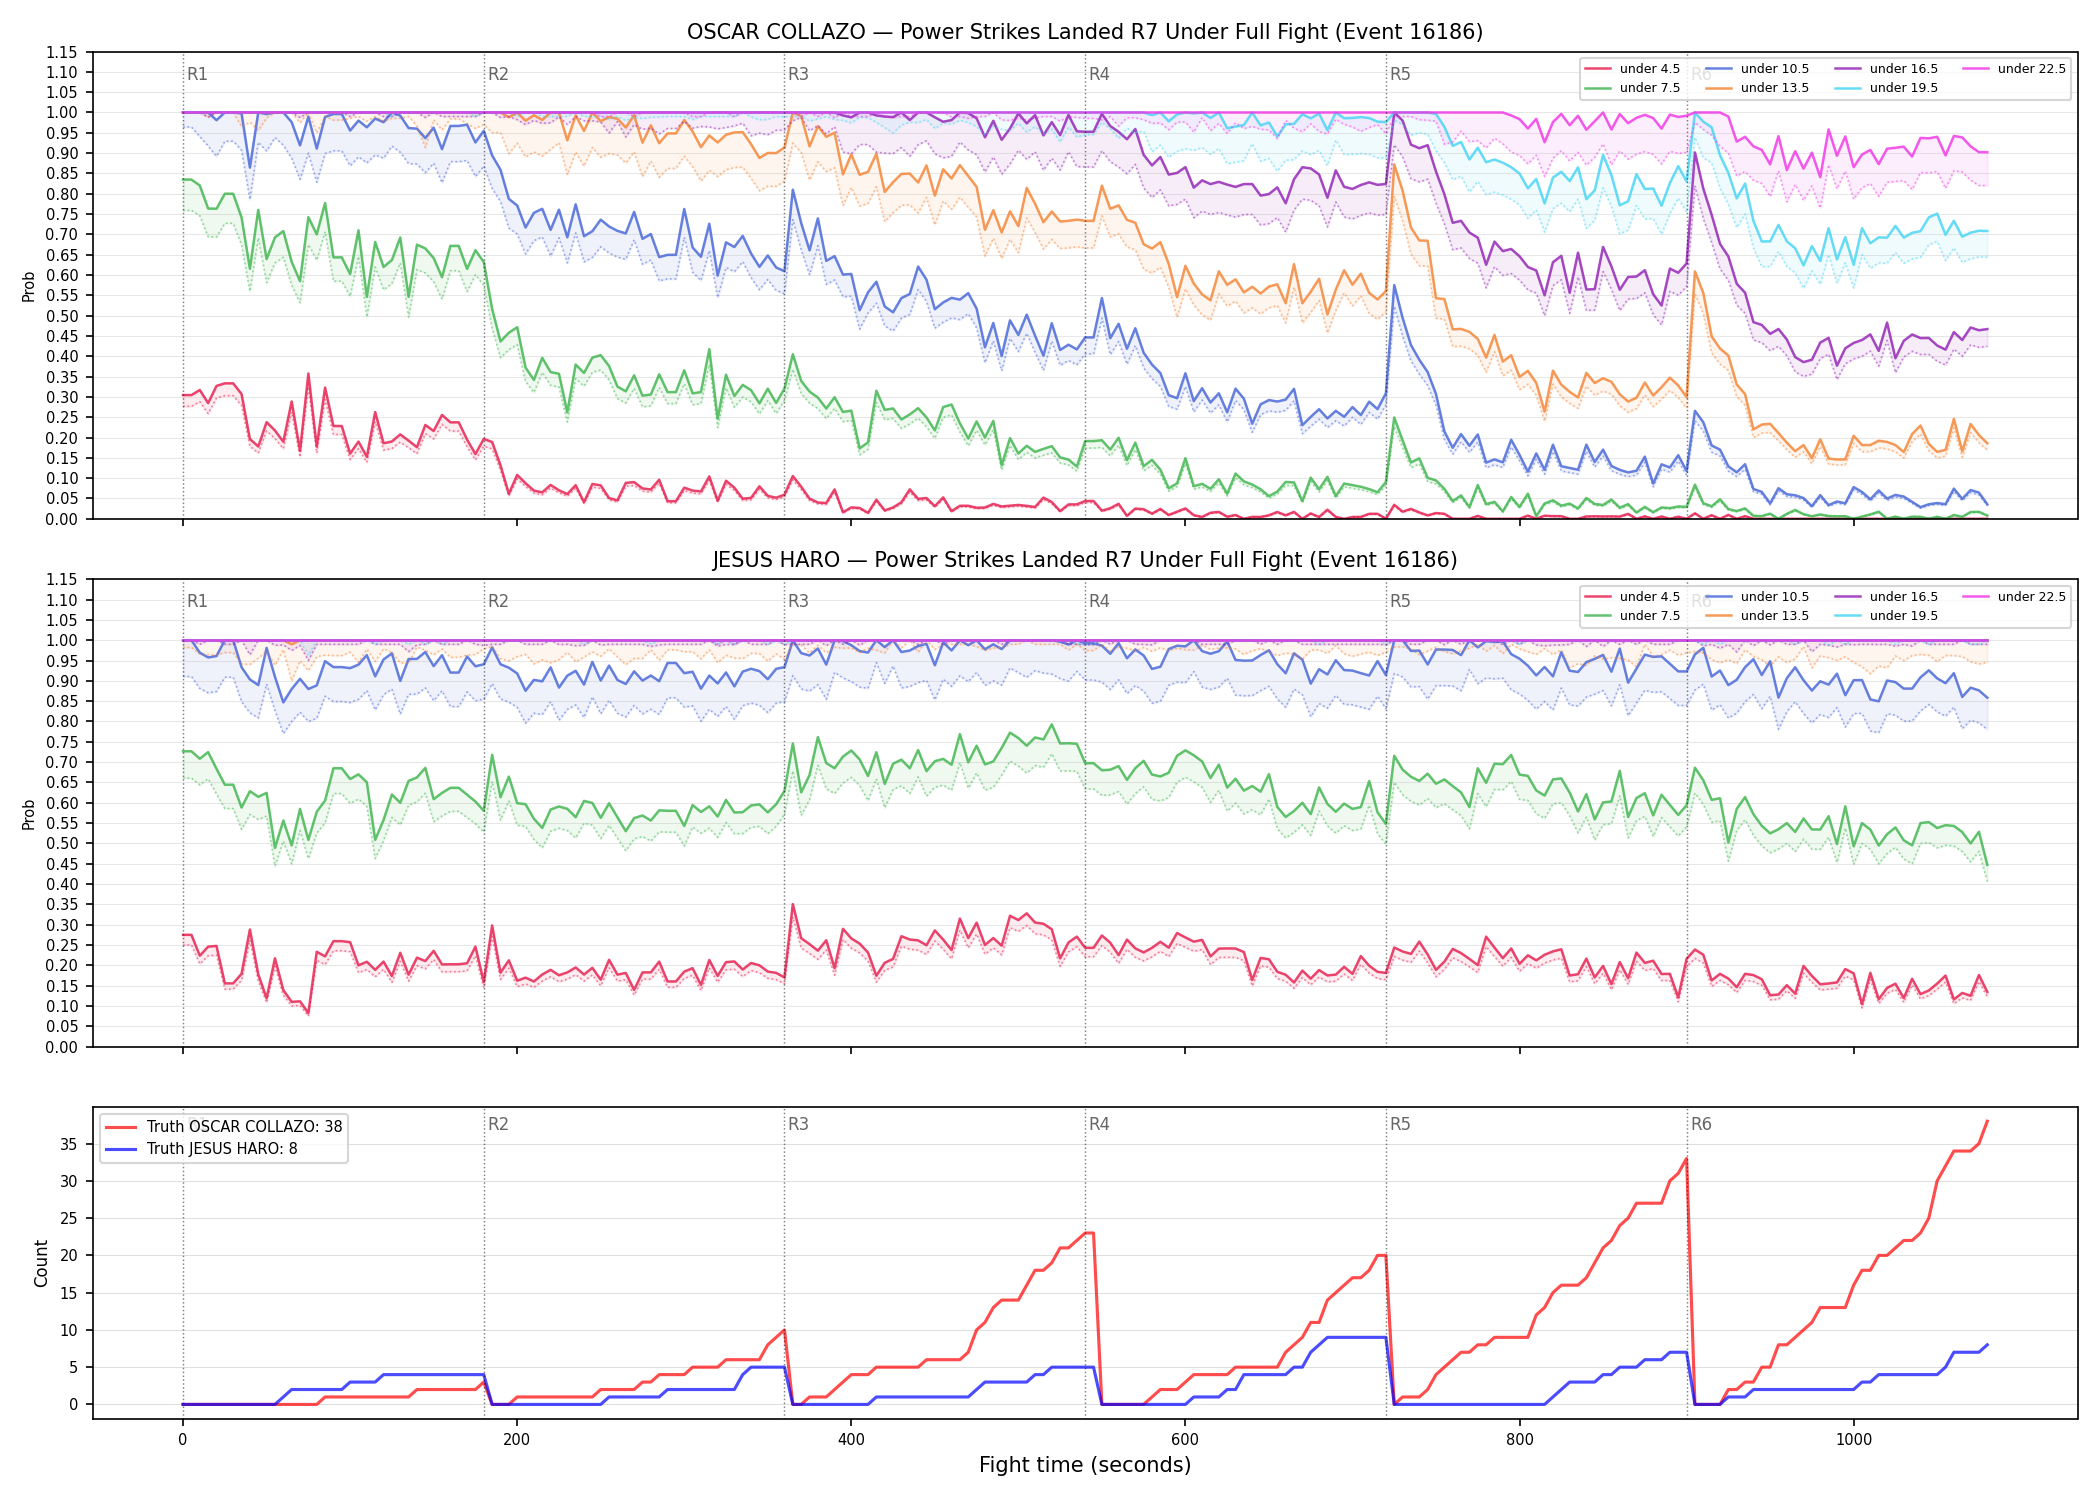The width and height of the screenshot is (2100, 1500).
Task: Click the 'Fight time (seconds)' axis label
Action: pos(1085,1465)
